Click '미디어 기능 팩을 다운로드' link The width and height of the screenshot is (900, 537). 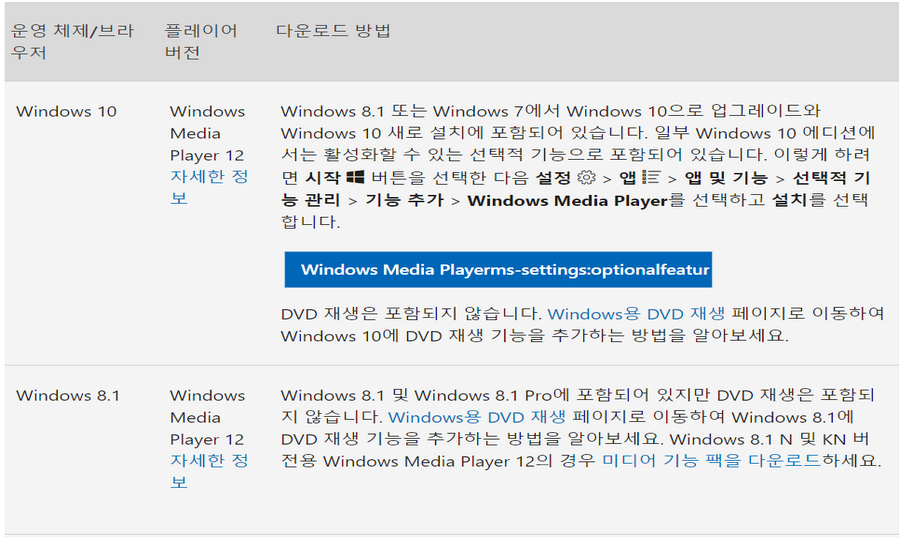point(712,461)
